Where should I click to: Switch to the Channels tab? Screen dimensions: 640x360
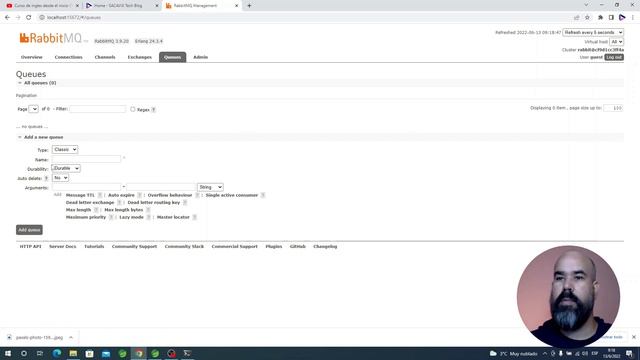tap(105, 57)
